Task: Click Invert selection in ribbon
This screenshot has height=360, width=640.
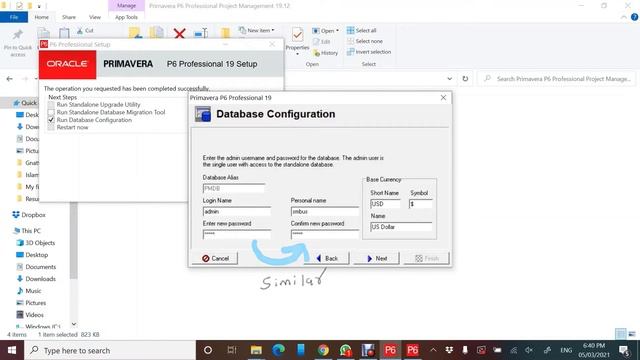Action: coord(369,52)
